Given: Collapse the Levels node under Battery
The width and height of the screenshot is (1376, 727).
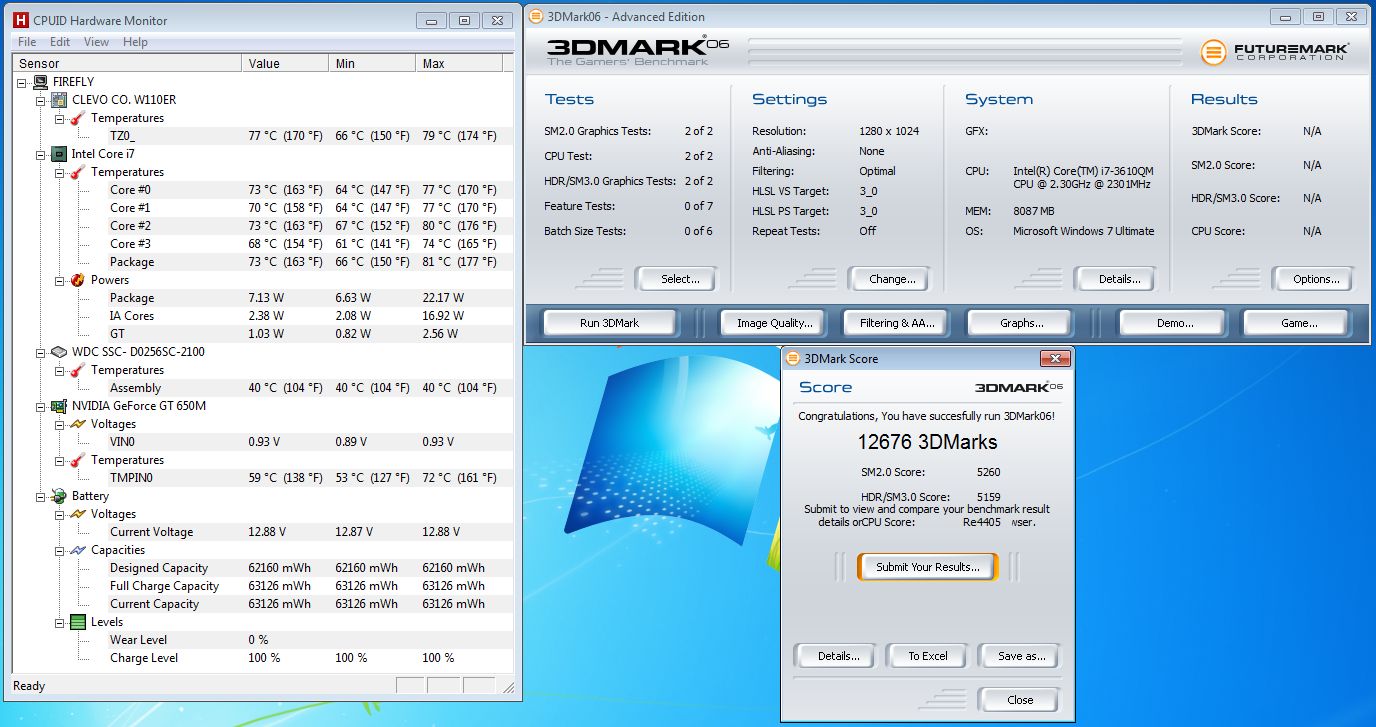Looking at the screenshot, I should pos(59,622).
